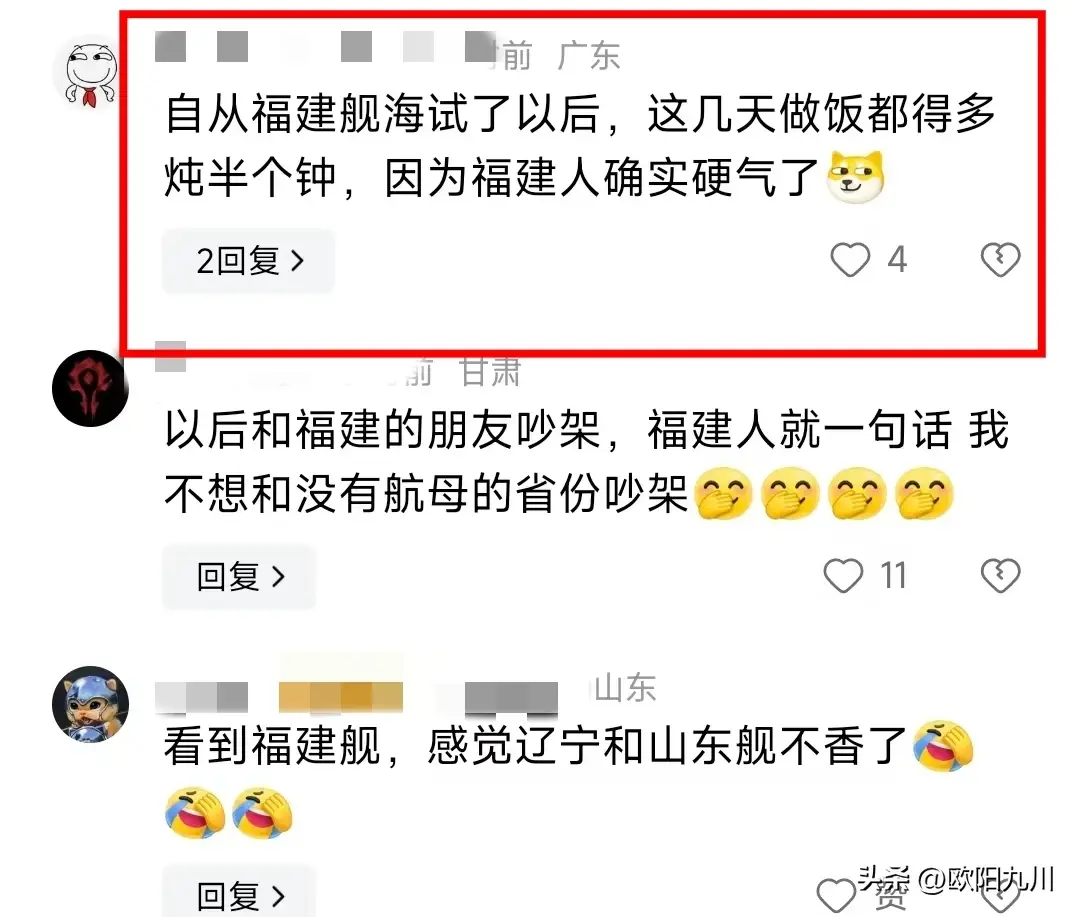Dislike the Shandong user's comment
The width and height of the screenshot is (1080, 917).
tap(1000, 896)
